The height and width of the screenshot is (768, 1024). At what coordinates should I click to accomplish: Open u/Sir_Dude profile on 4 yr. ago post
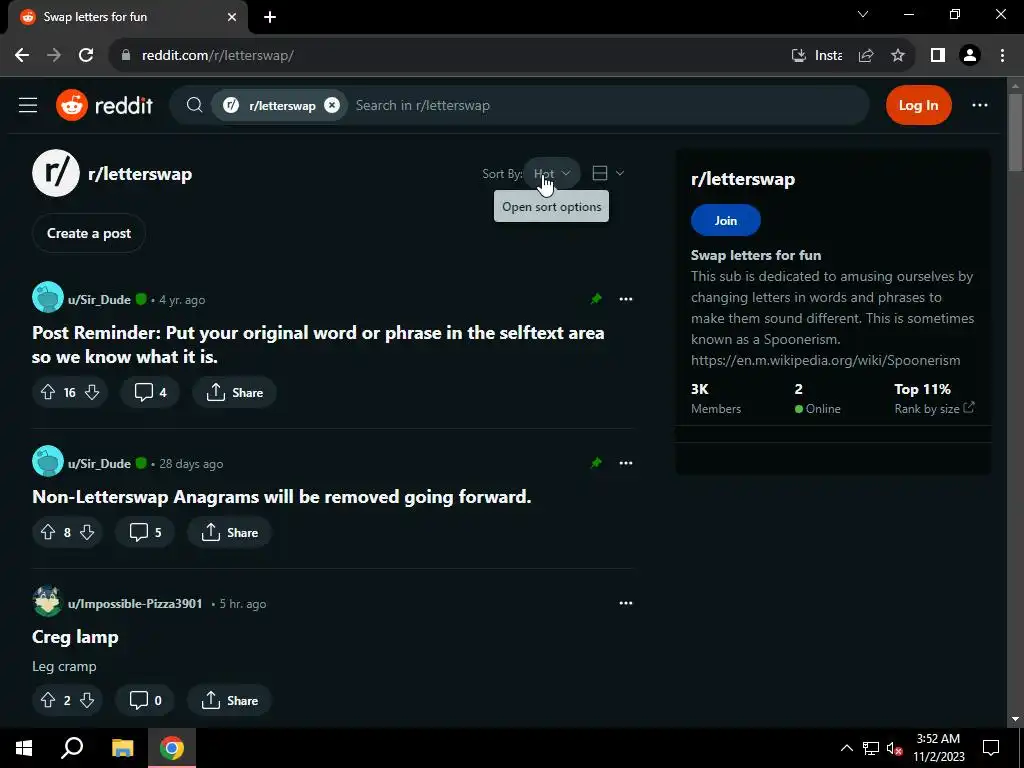pos(99,300)
